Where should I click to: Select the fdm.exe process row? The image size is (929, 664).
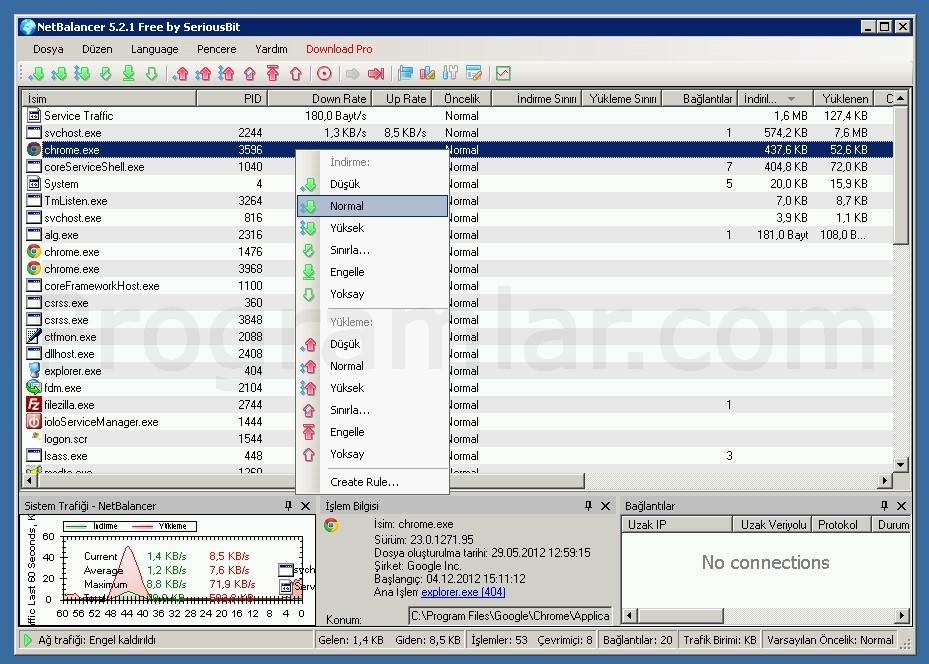(x=457, y=388)
